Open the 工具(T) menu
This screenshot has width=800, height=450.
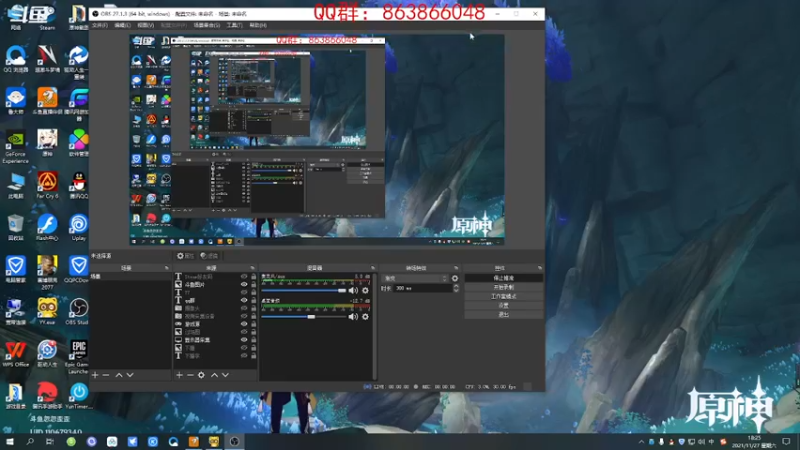[x=234, y=25]
